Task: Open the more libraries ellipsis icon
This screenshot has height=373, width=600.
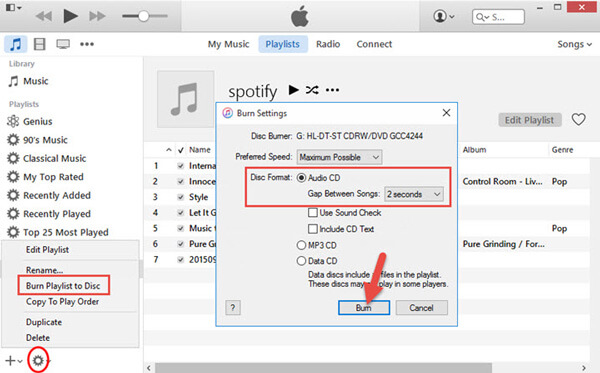Action: pyautogui.click(x=87, y=44)
